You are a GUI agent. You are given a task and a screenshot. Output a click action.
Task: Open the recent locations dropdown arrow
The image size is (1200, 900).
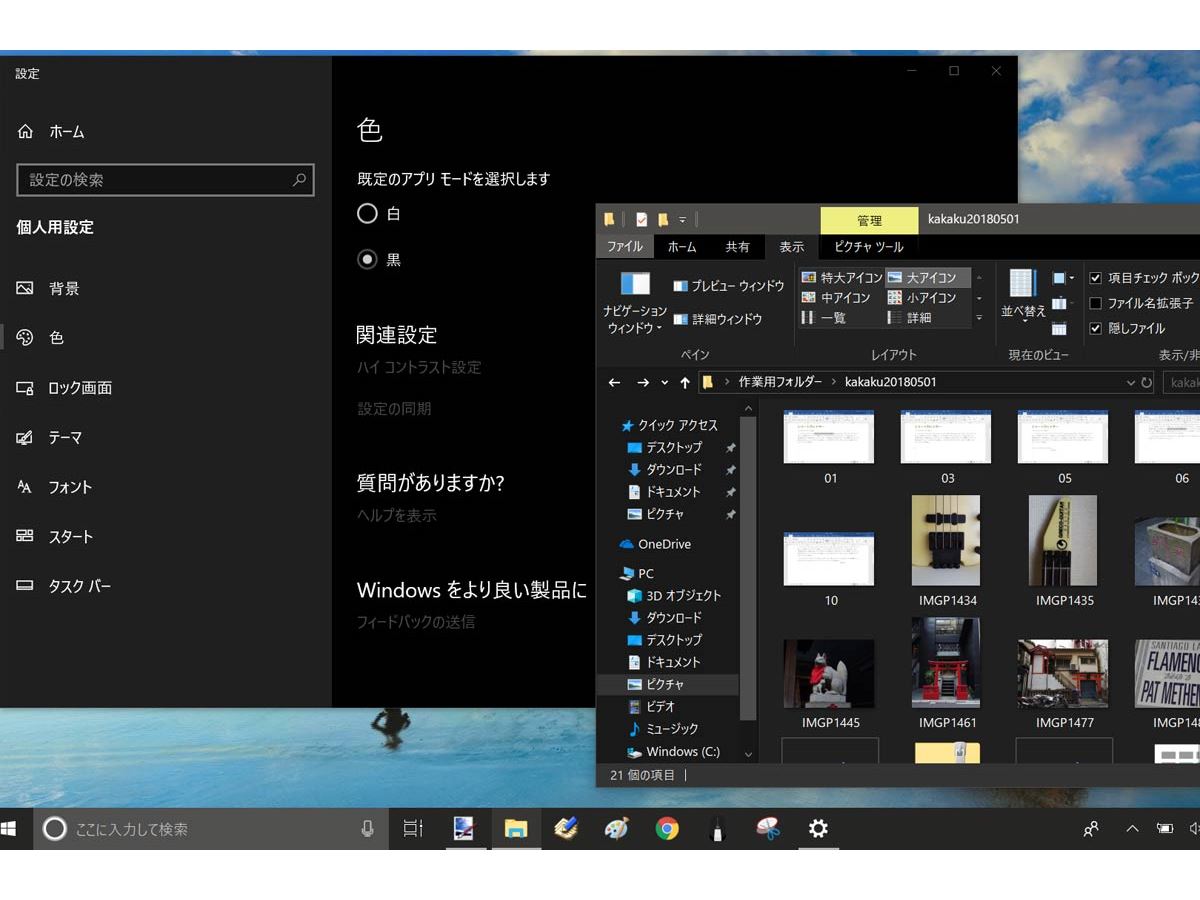(x=662, y=384)
